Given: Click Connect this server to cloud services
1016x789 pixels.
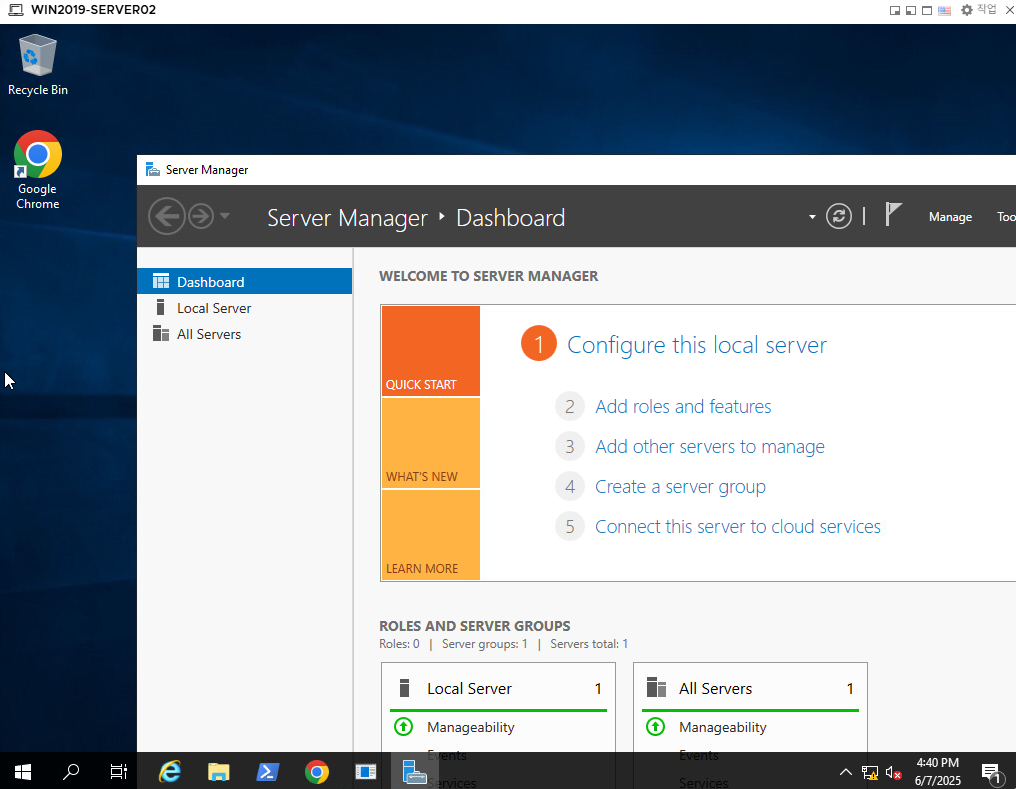Looking at the screenshot, I should coord(737,527).
